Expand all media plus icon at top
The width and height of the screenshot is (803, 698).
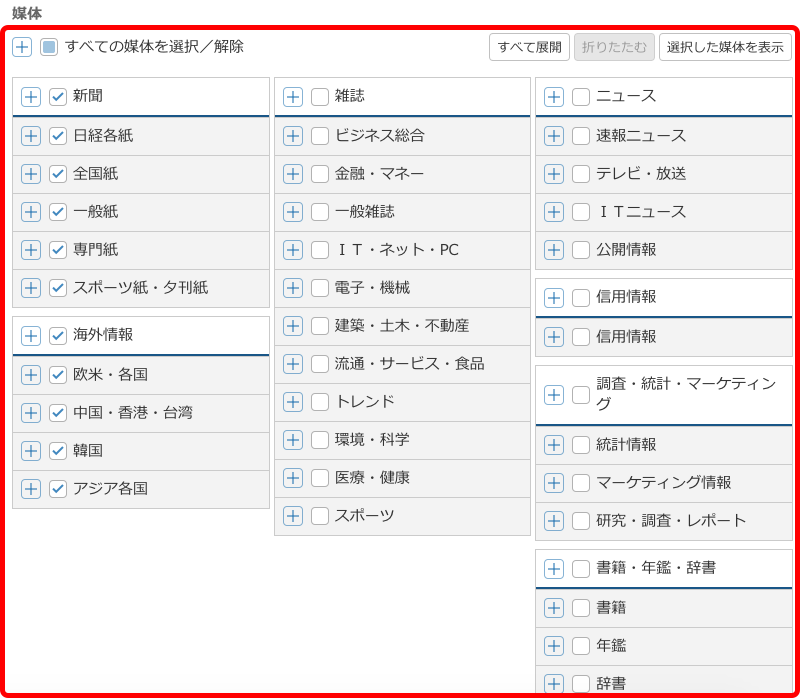pos(22,47)
